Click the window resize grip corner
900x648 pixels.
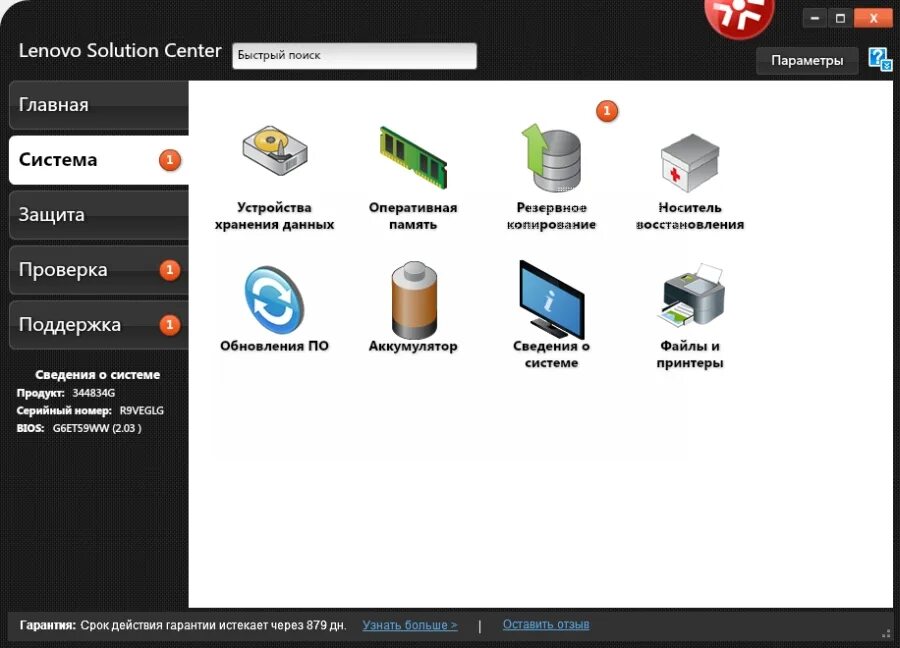pos(887,633)
